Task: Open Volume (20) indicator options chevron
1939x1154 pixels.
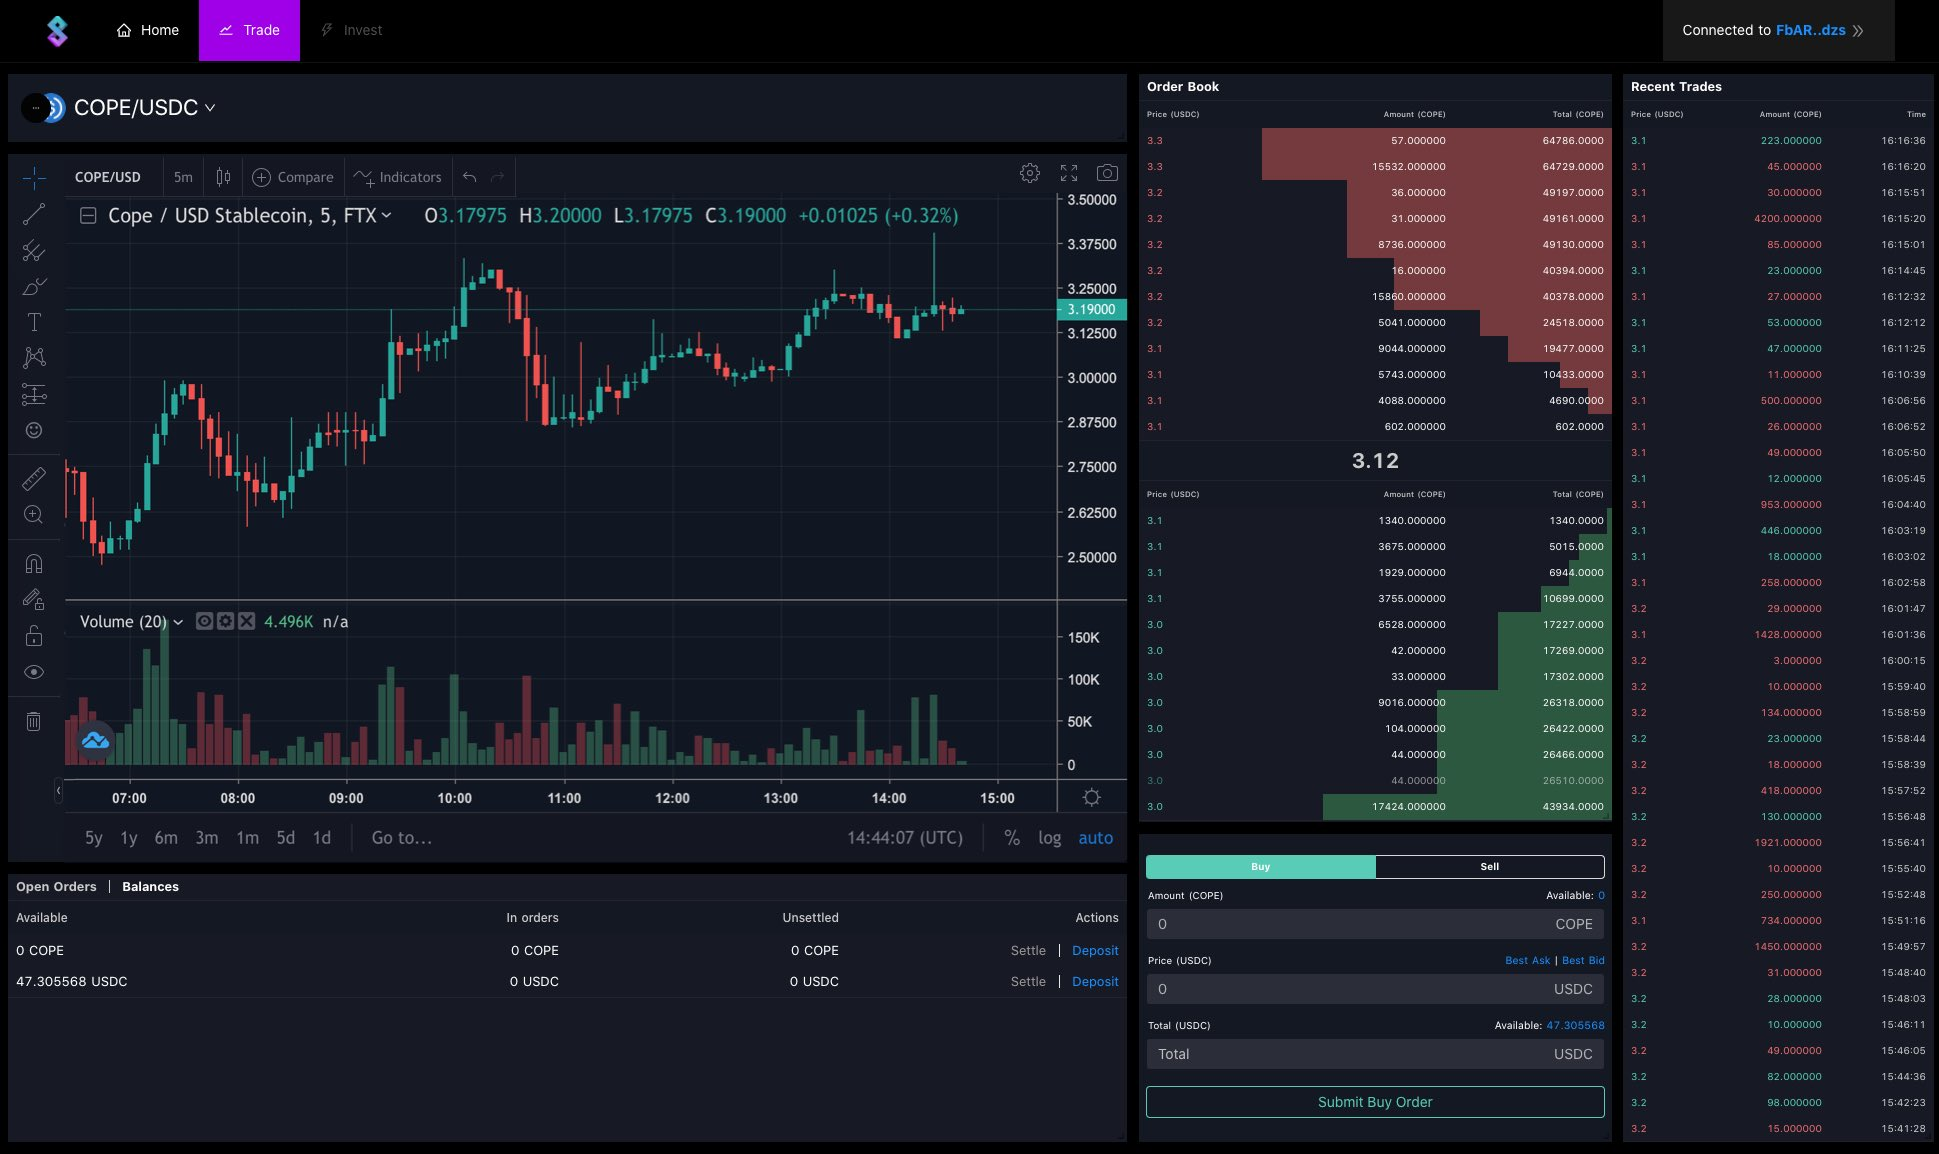Action: tap(178, 622)
